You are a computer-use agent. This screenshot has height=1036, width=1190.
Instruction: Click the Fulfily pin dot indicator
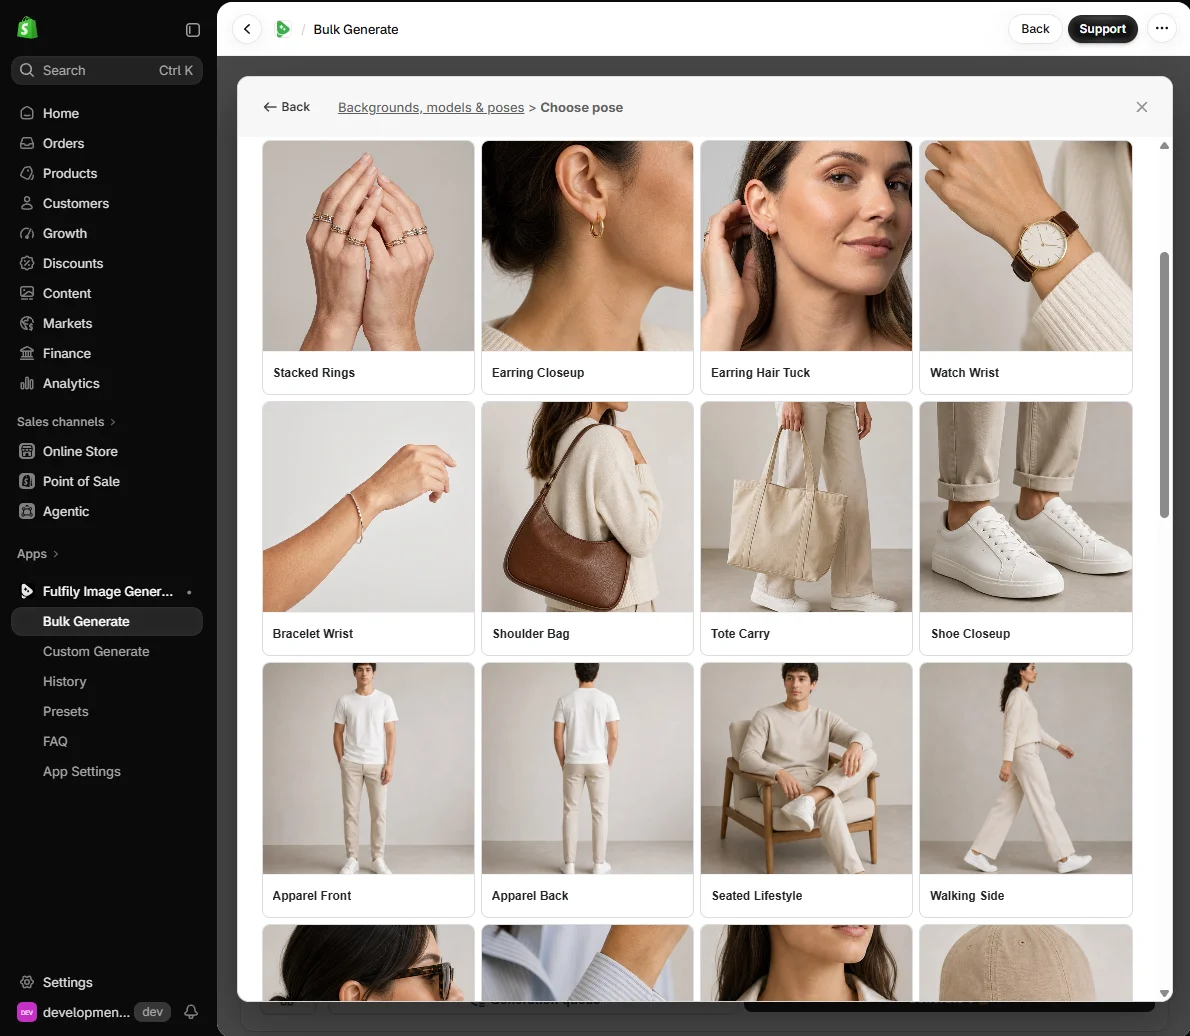click(x=189, y=591)
